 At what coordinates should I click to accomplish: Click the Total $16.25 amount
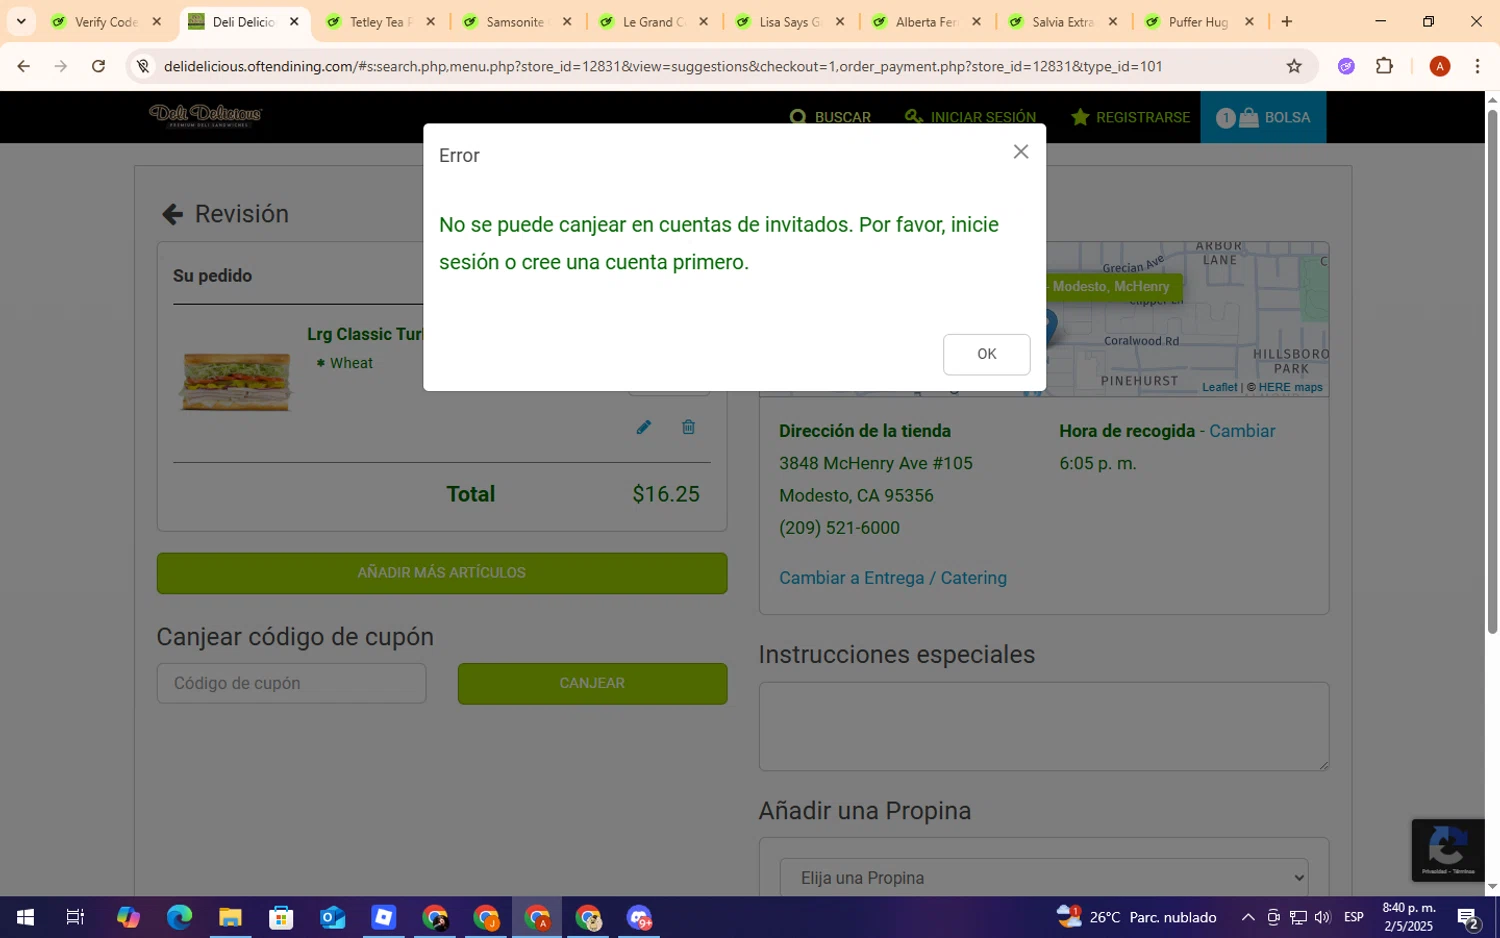pyautogui.click(x=665, y=494)
